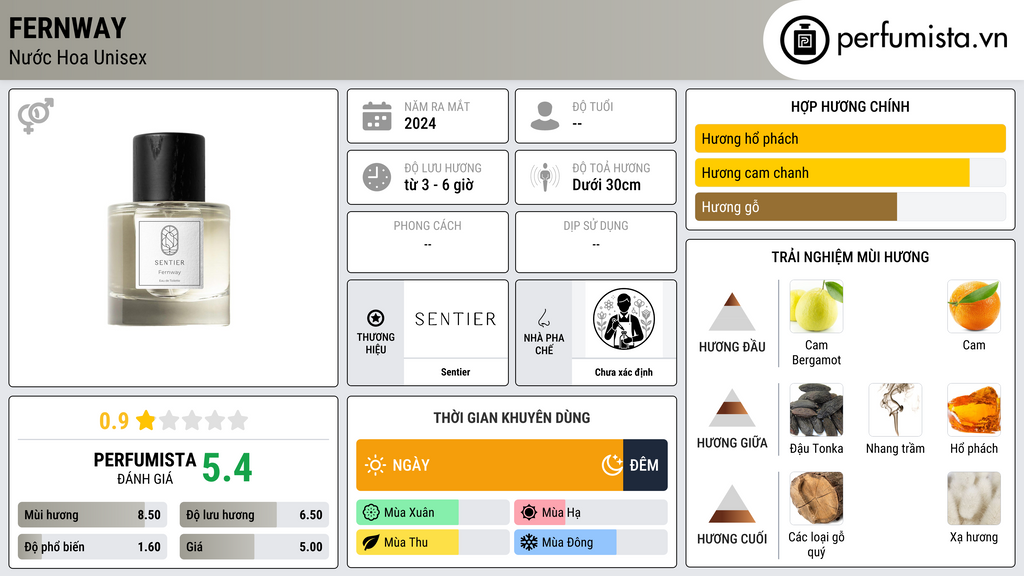Screen dimensions: 1024x576
Task: Open the Cam Bergamot note image
Action: coord(816,306)
